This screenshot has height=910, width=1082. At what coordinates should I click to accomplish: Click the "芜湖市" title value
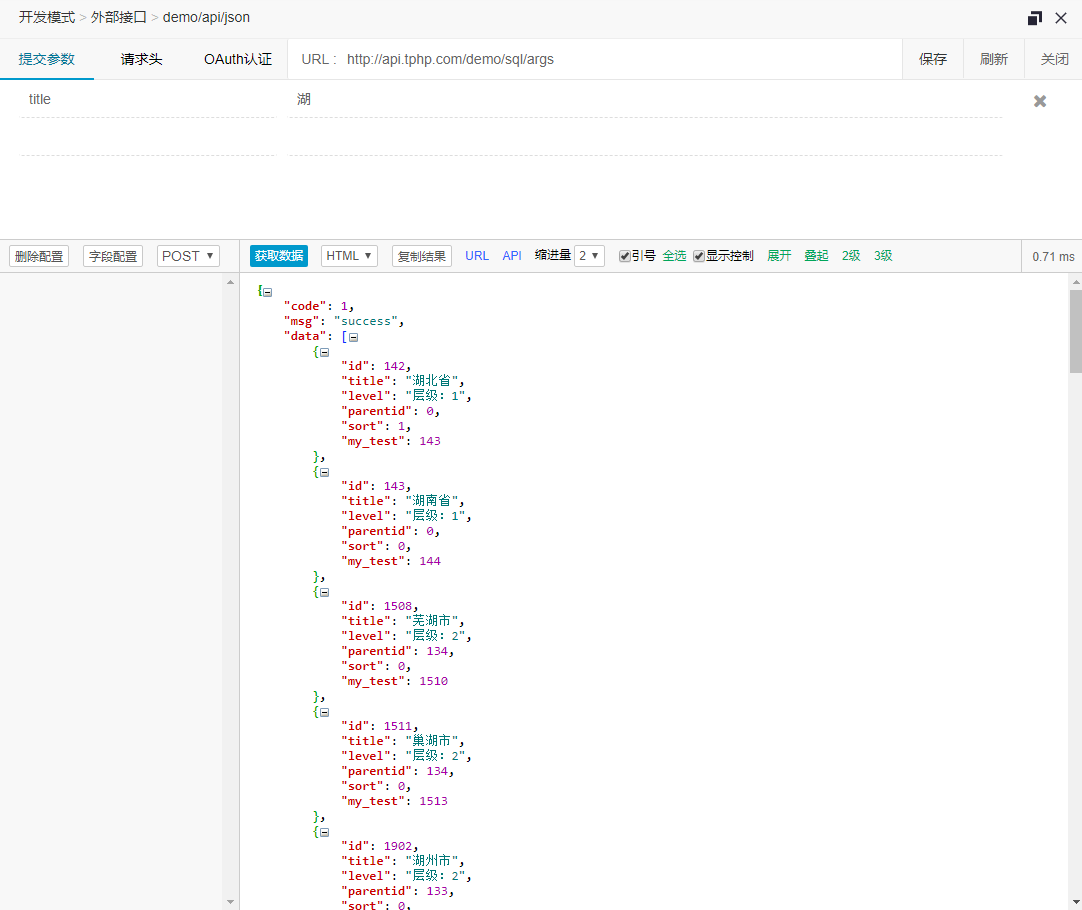(432, 621)
